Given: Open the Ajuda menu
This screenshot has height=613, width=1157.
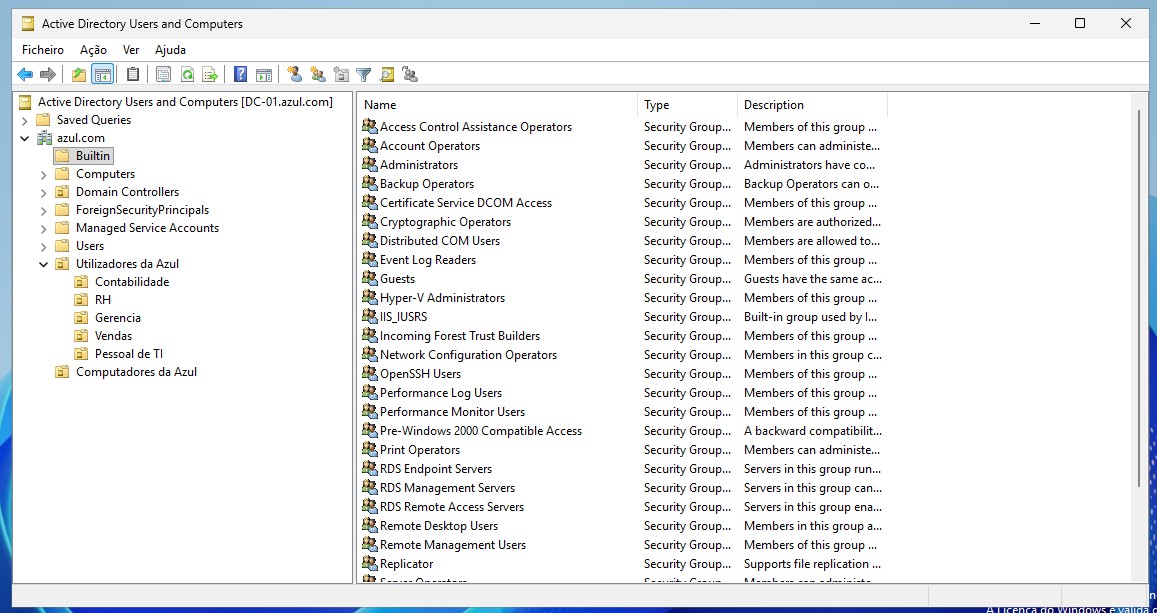Looking at the screenshot, I should [170, 50].
